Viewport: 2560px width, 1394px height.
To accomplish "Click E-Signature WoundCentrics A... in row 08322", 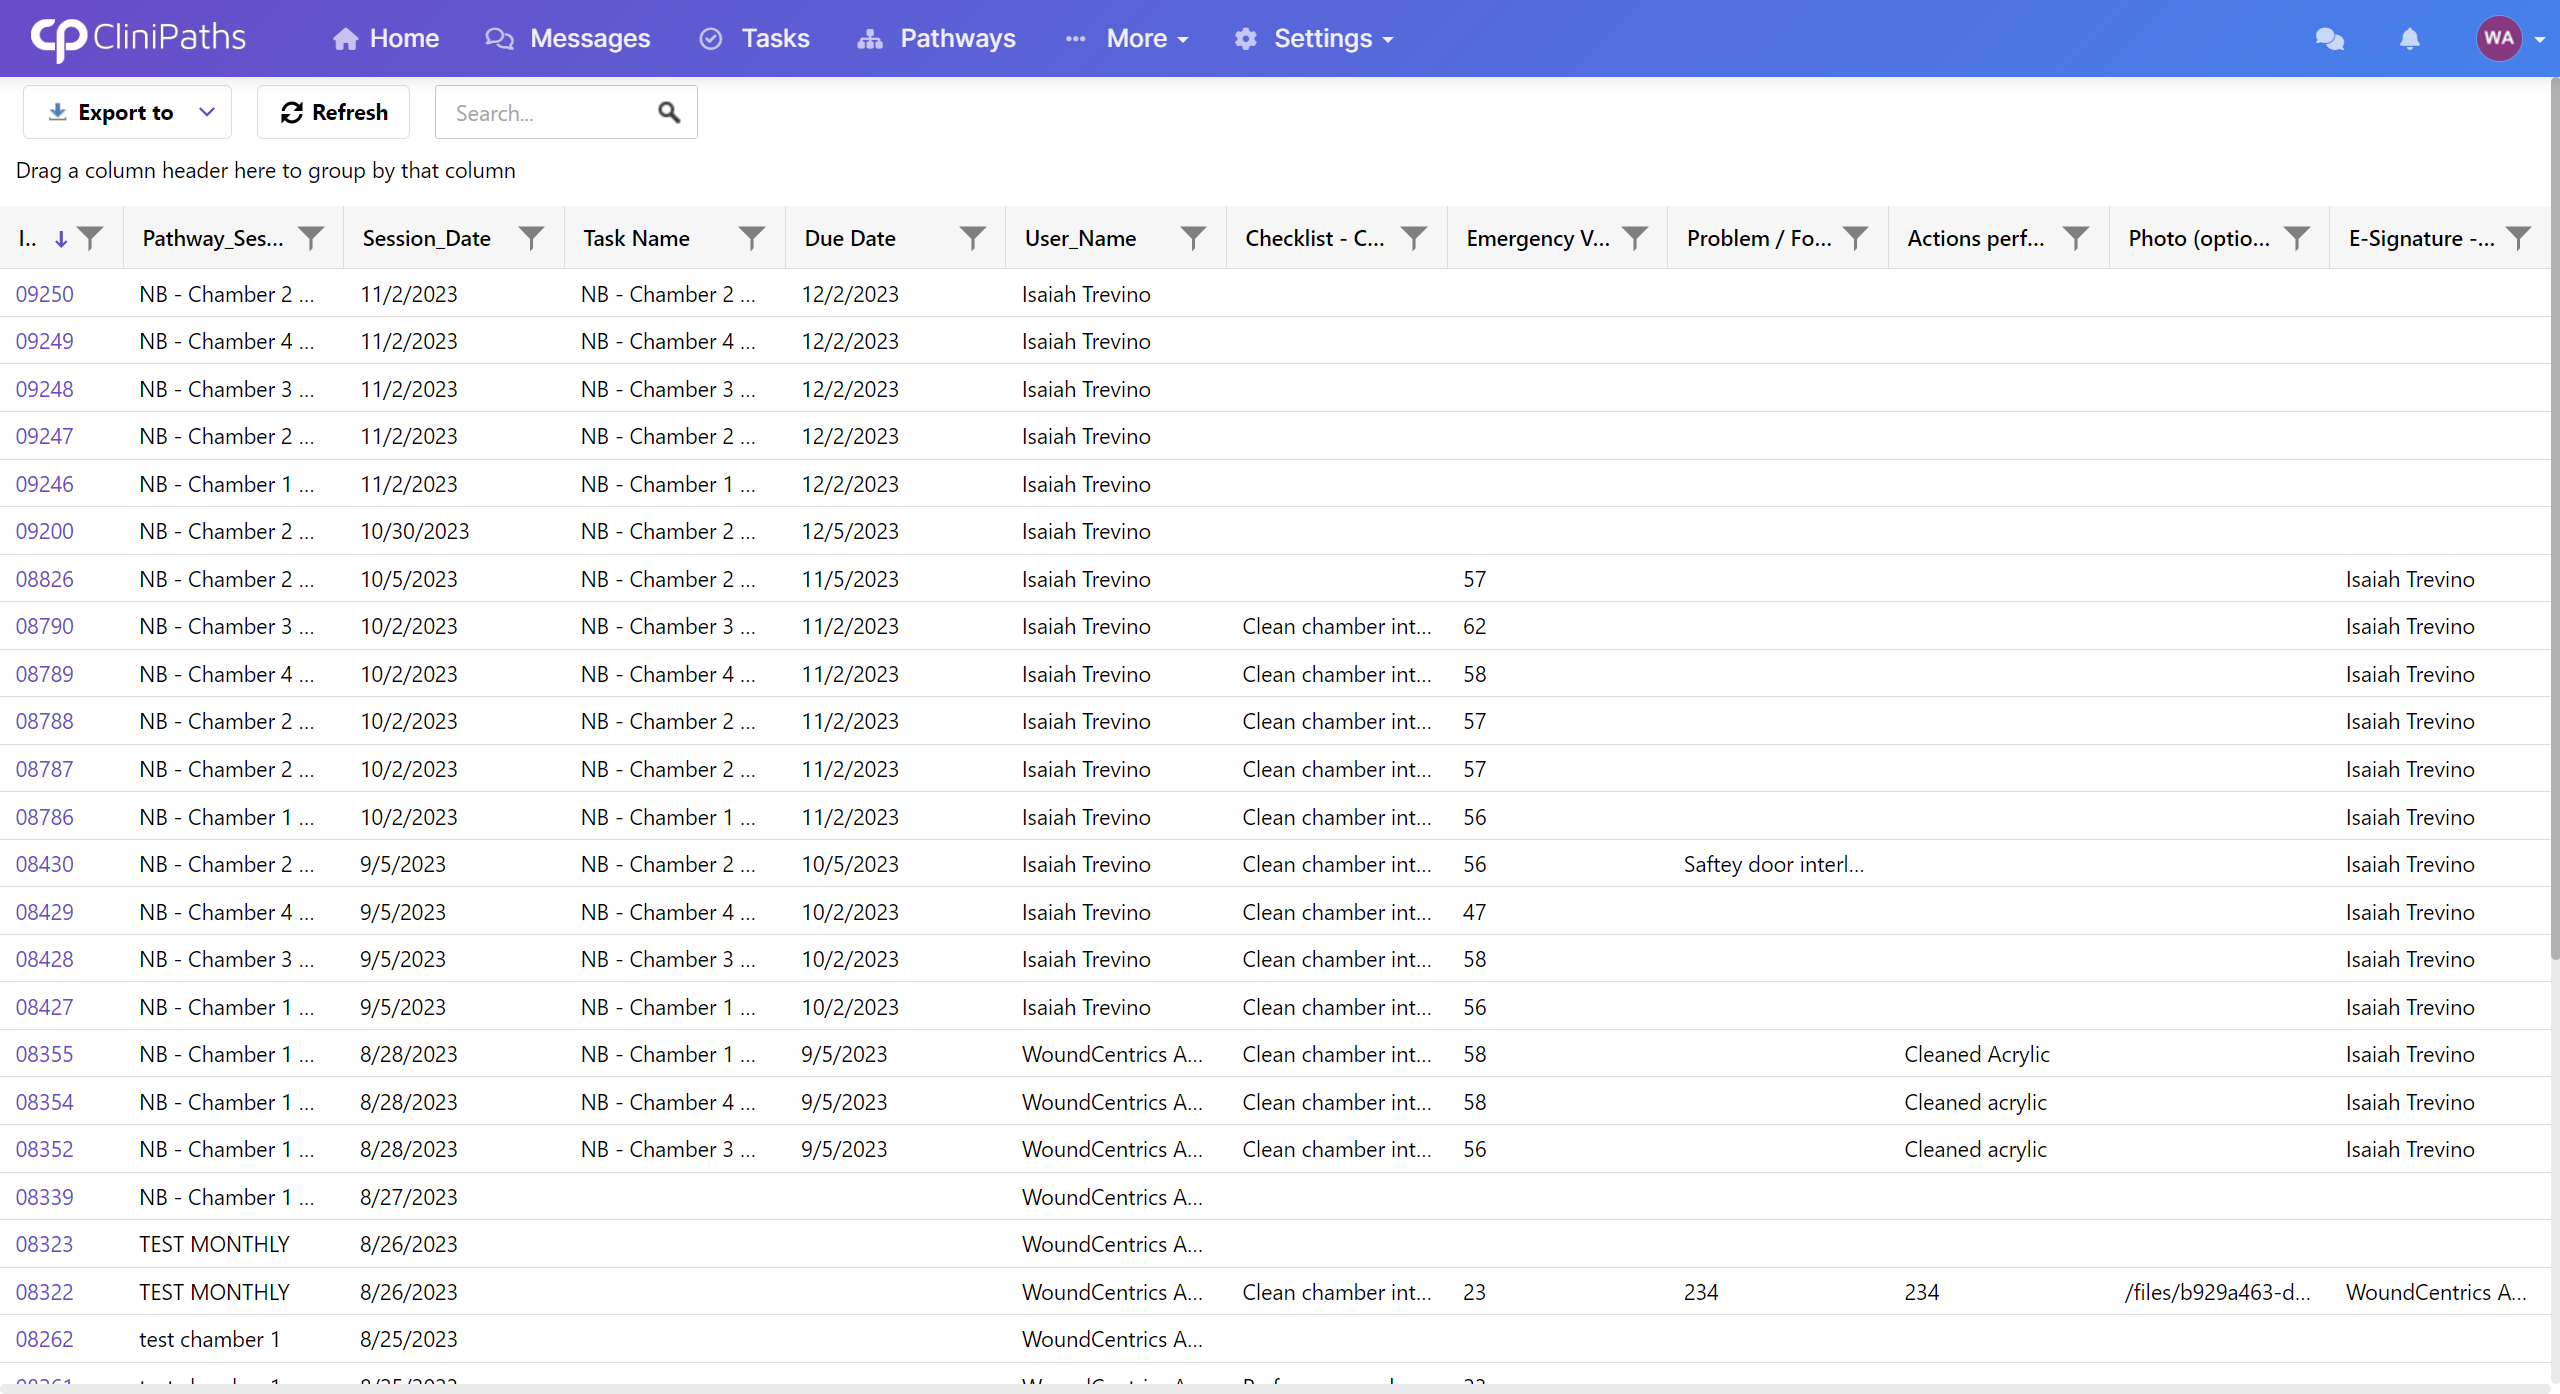I will point(2436,1292).
